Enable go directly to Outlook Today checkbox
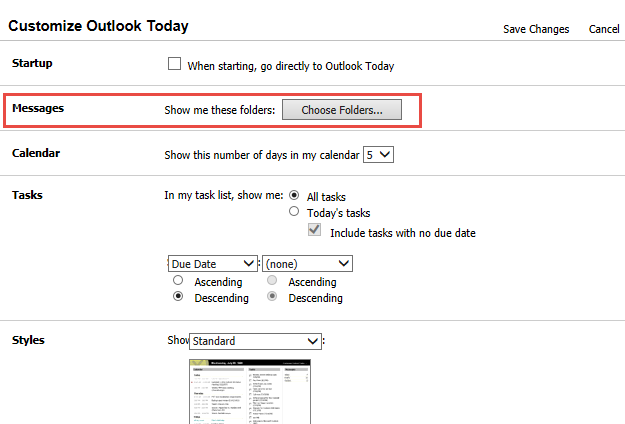 click(174, 64)
